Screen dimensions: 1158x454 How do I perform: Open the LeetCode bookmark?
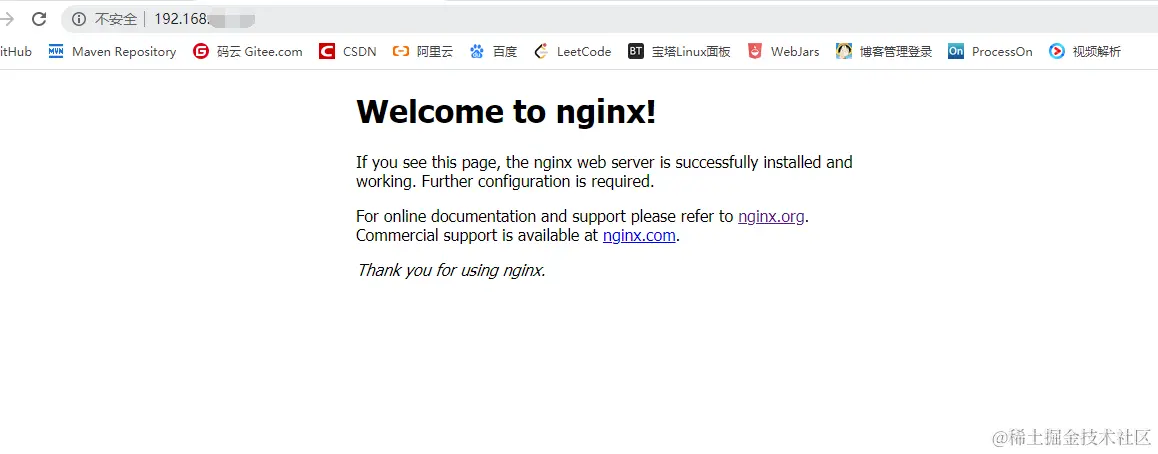pyautogui.click(x=572, y=52)
